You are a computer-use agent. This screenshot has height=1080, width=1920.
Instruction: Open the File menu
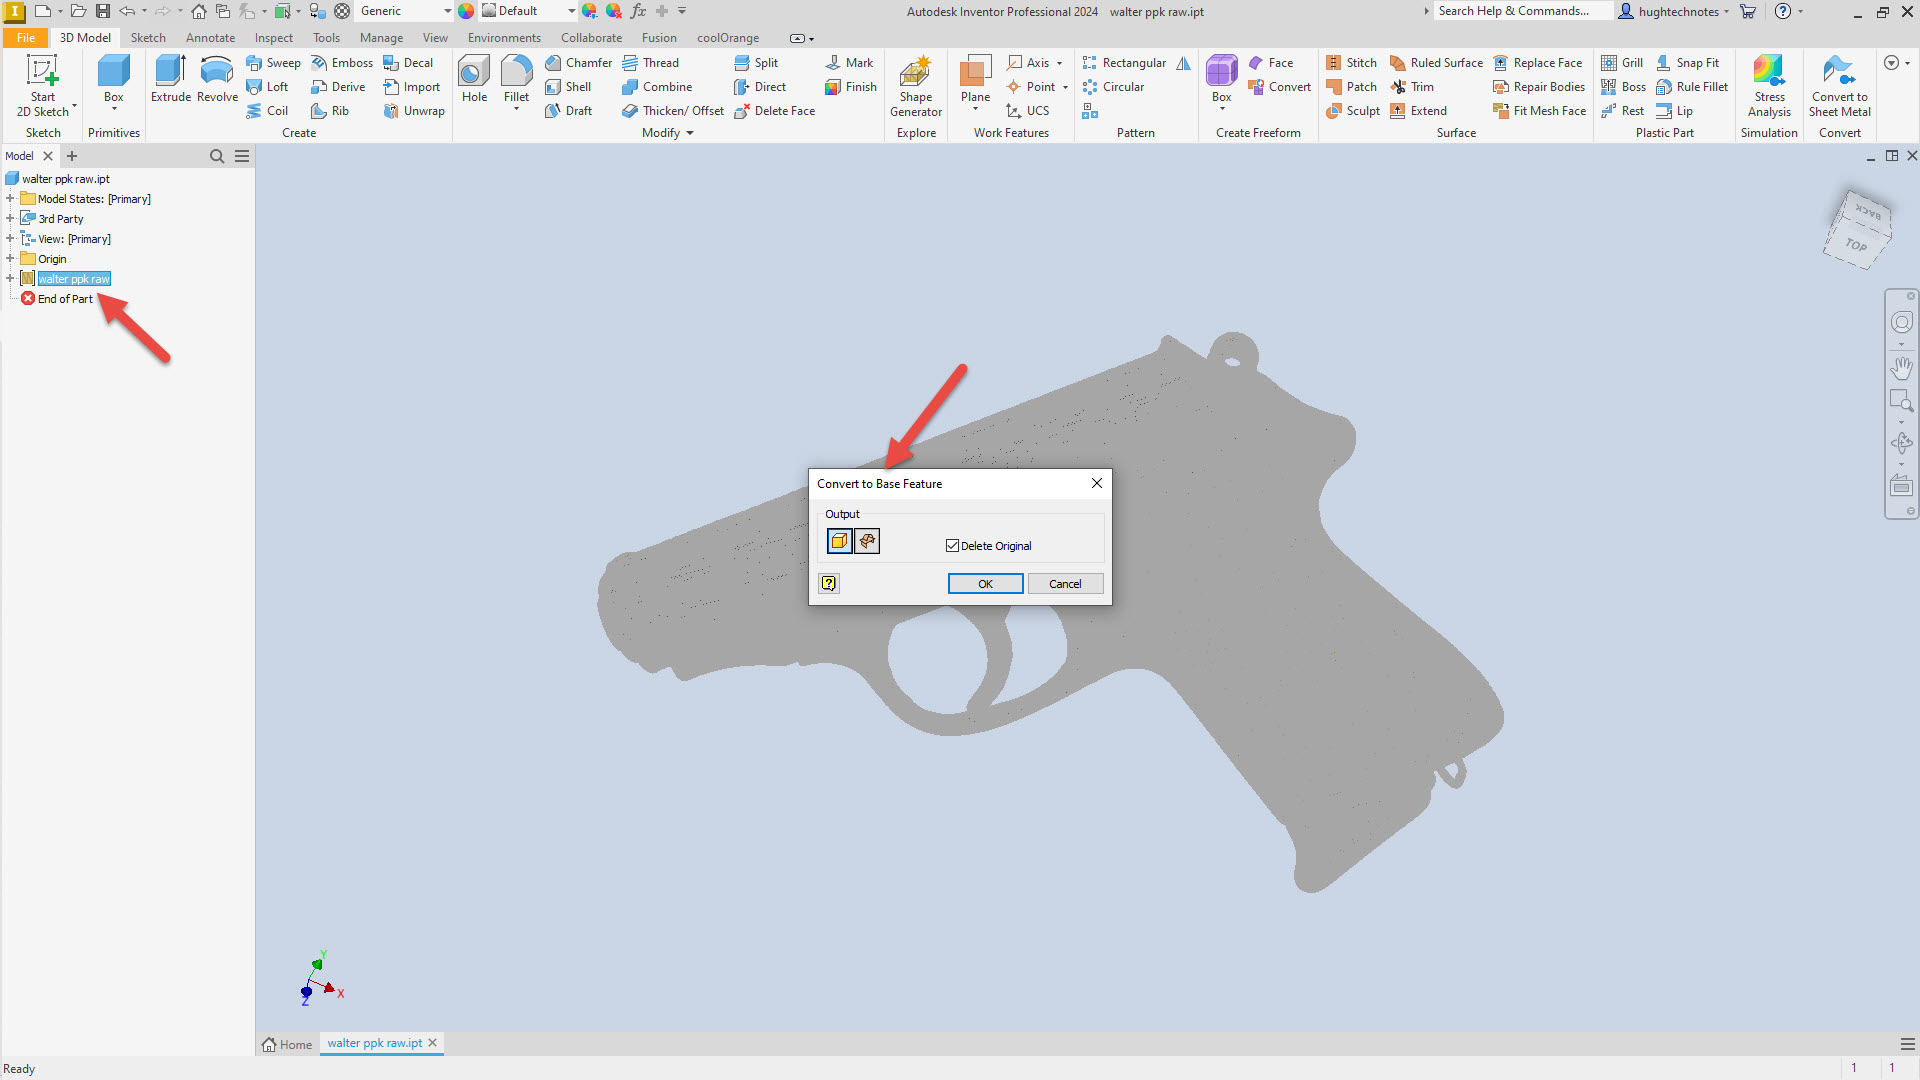[25, 38]
